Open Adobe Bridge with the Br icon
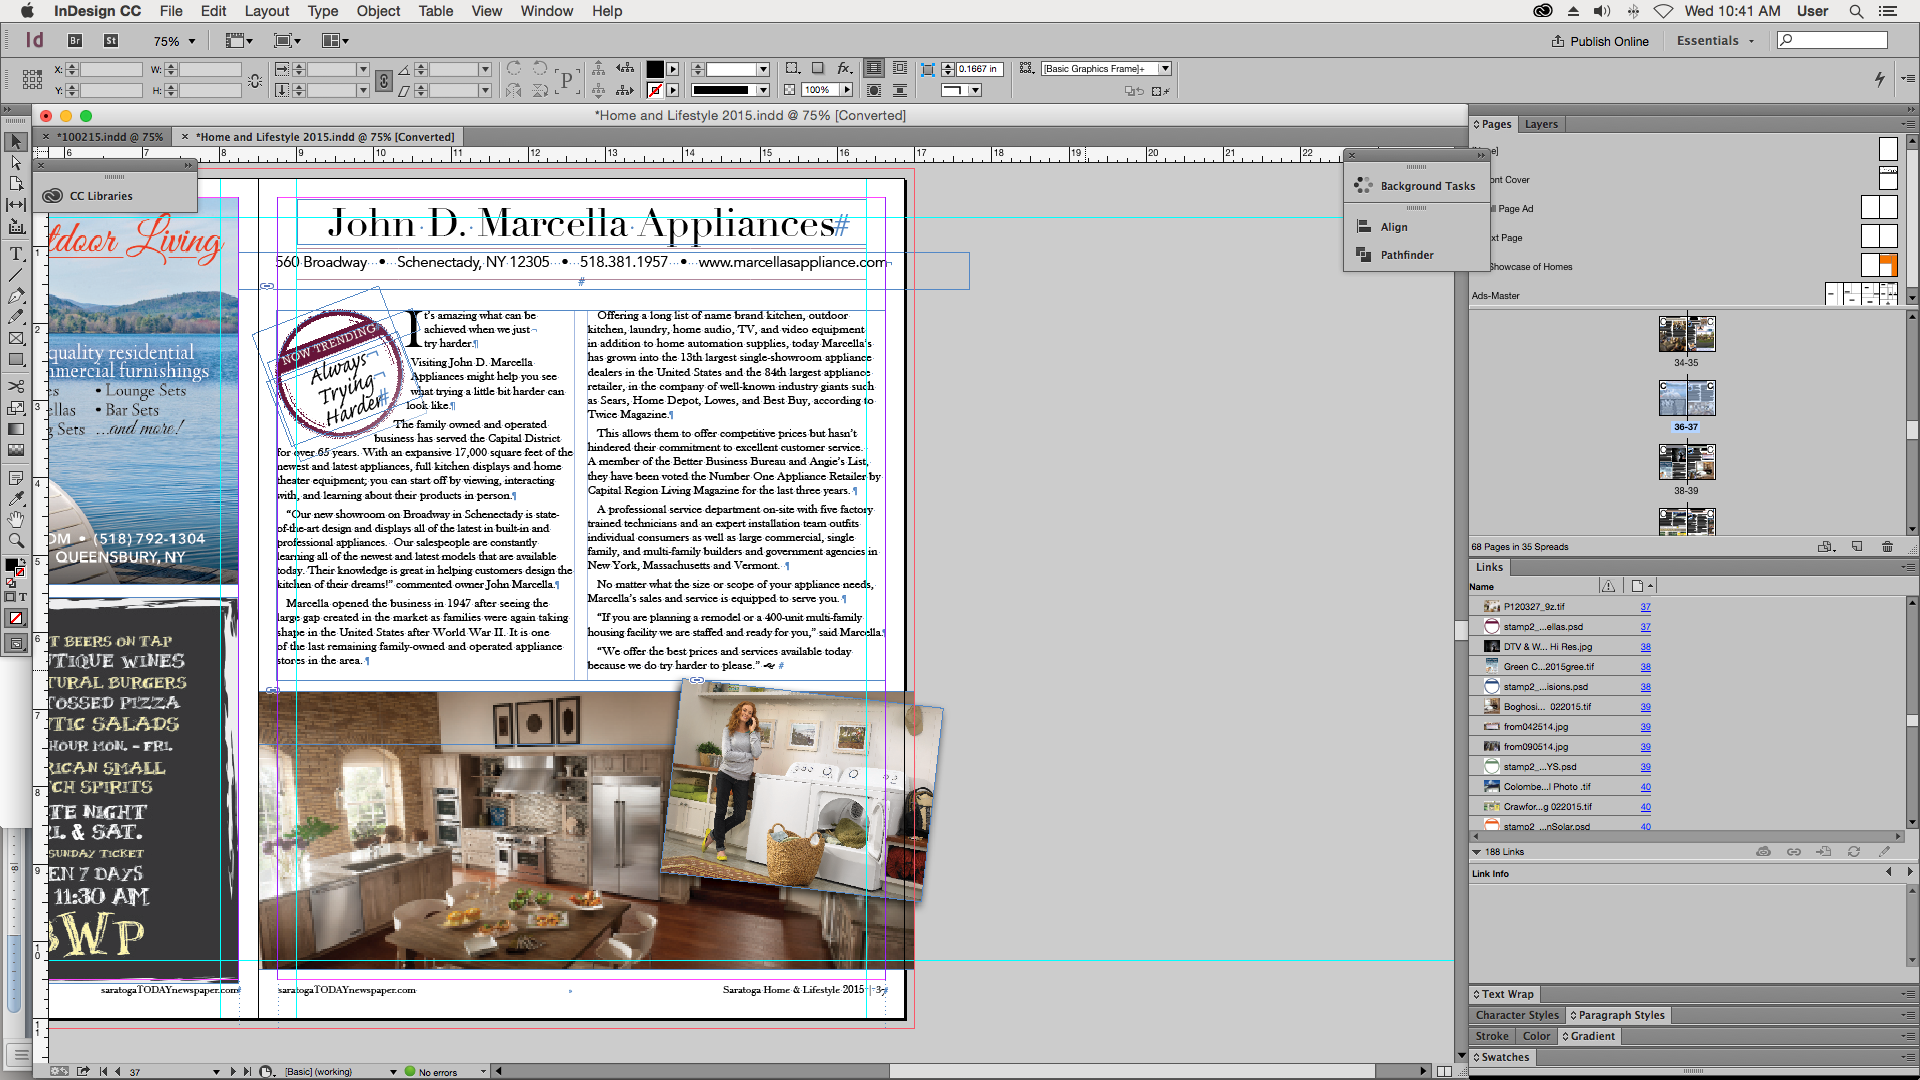The width and height of the screenshot is (1920, 1080). pyautogui.click(x=75, y=41)
